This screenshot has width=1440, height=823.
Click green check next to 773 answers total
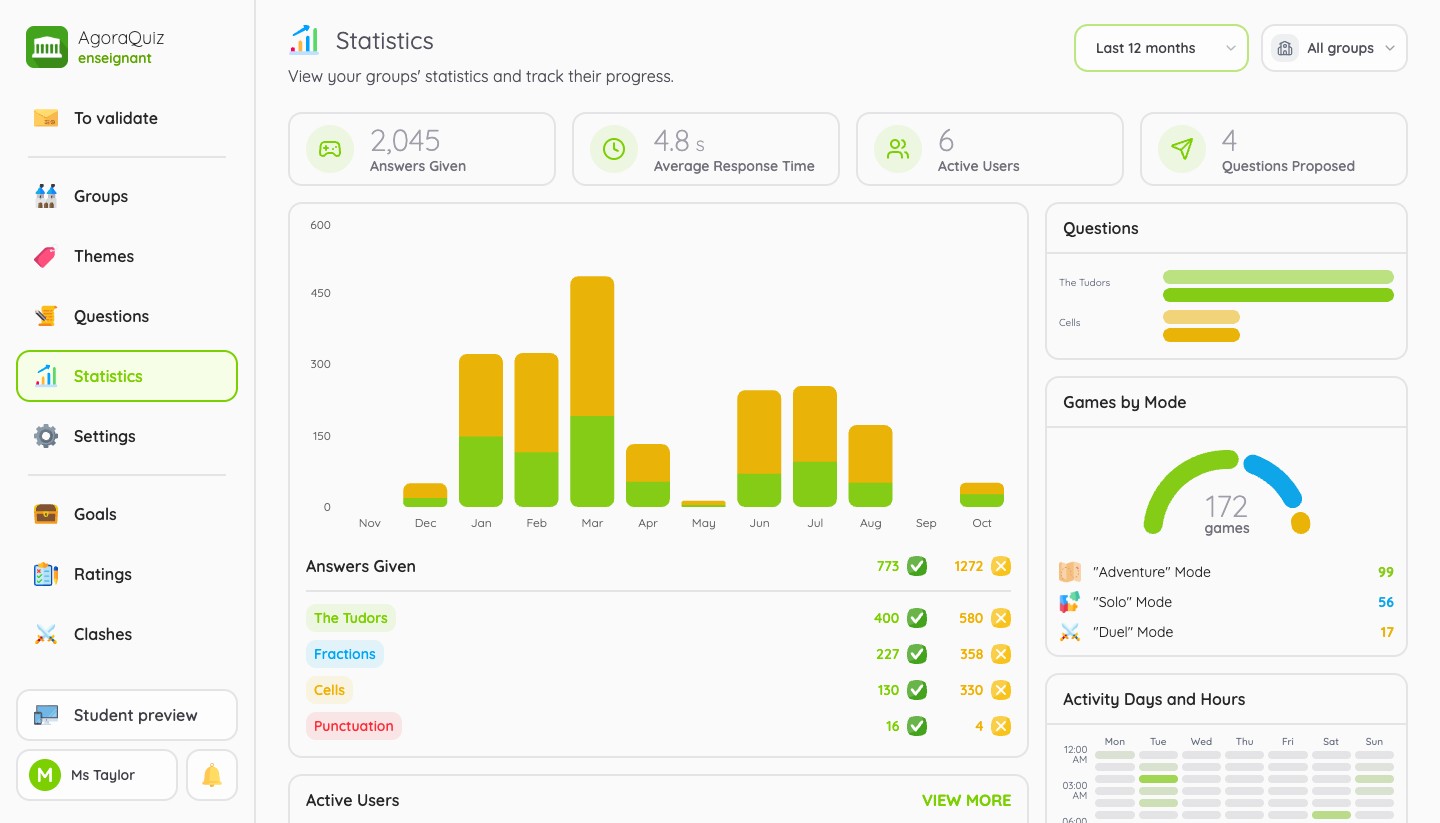[917, 566]
